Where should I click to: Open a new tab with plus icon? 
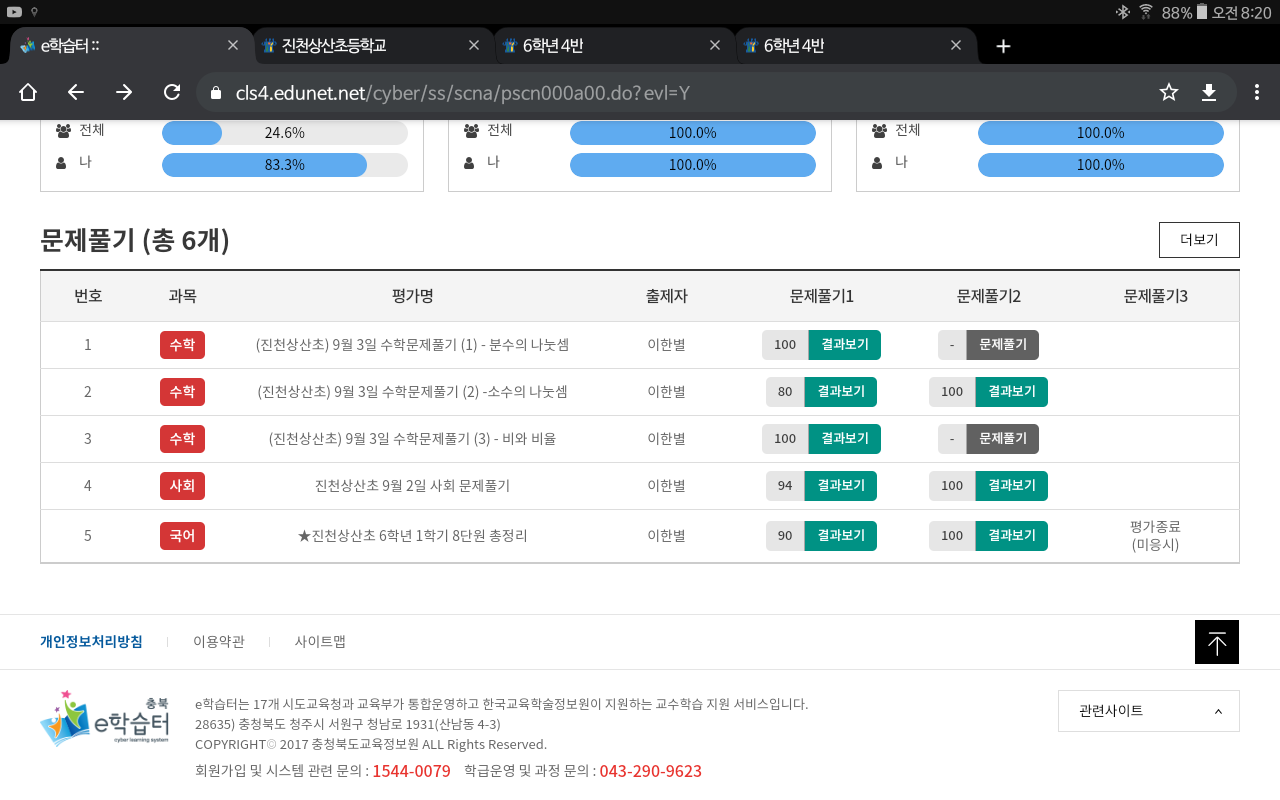[1004, 46]
